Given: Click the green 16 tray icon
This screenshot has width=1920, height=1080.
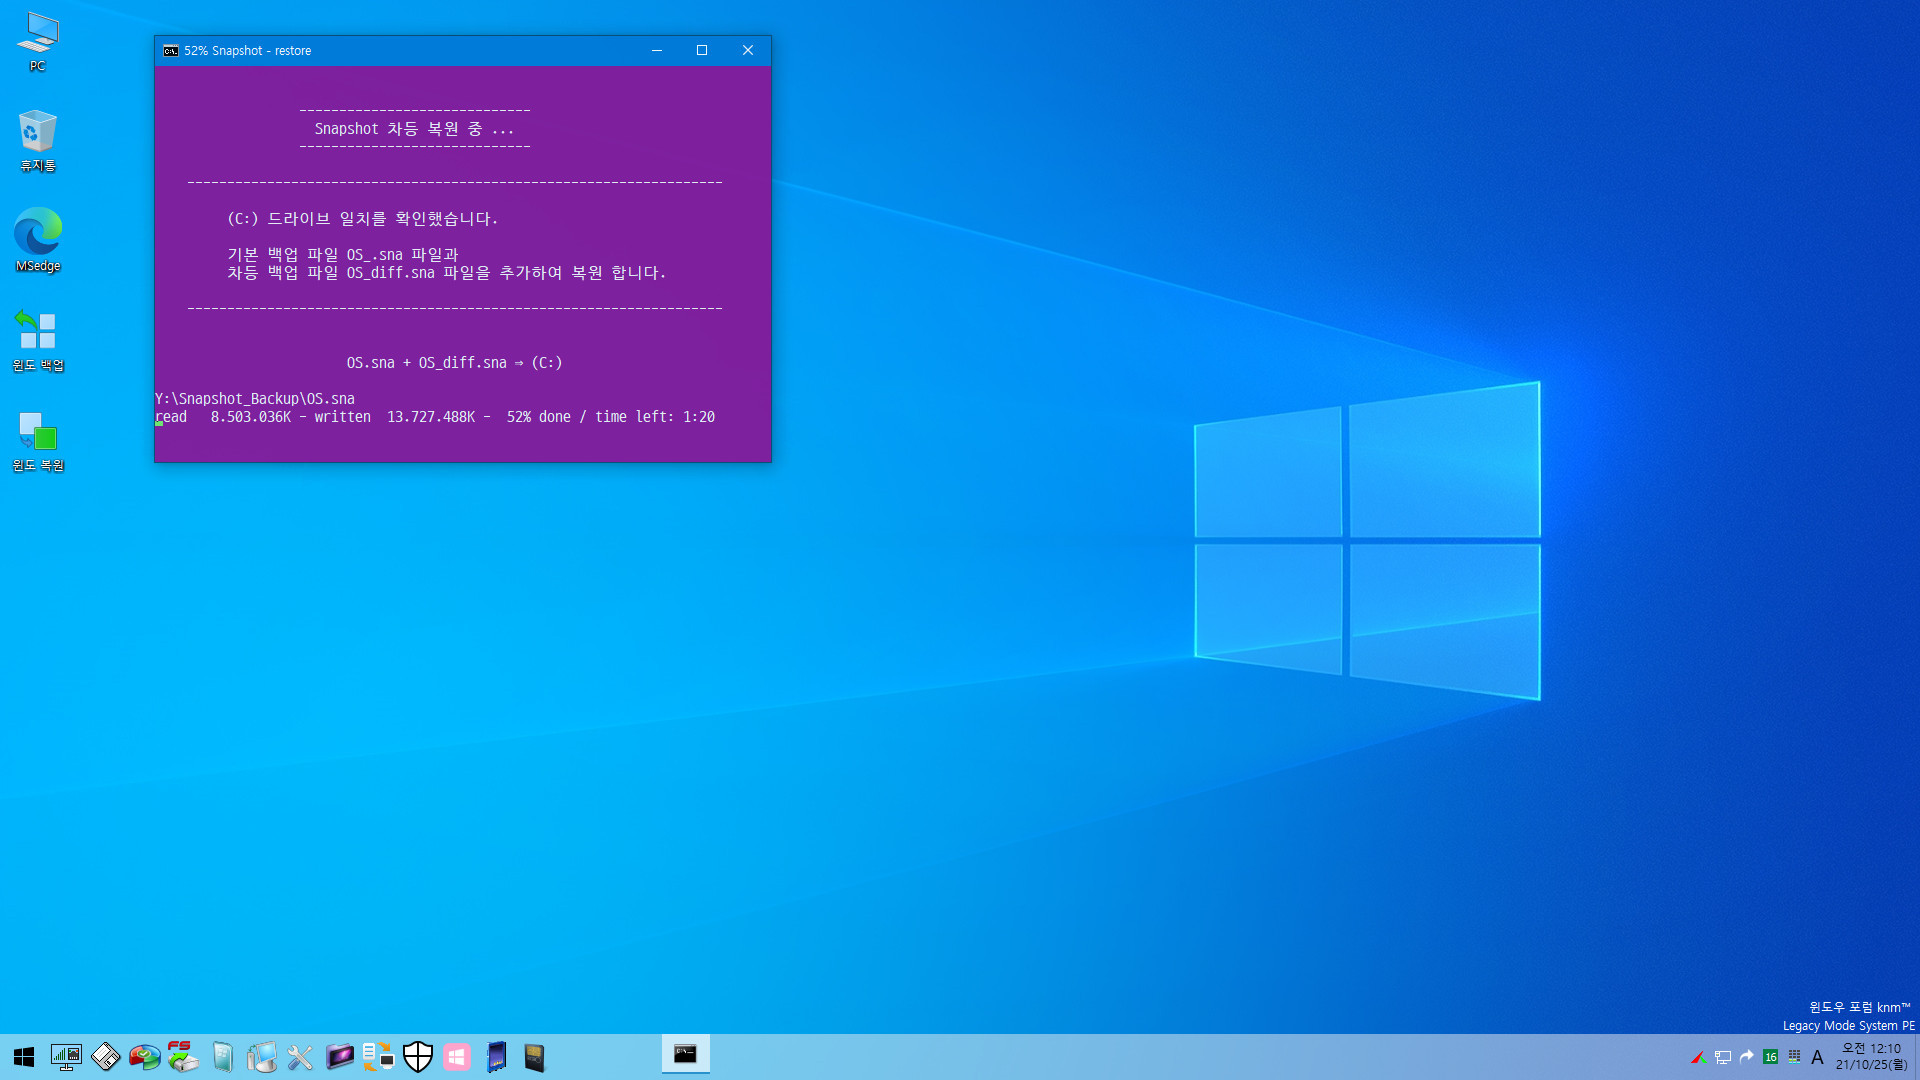Looking at the screenshot, I should point(1770,1057).
